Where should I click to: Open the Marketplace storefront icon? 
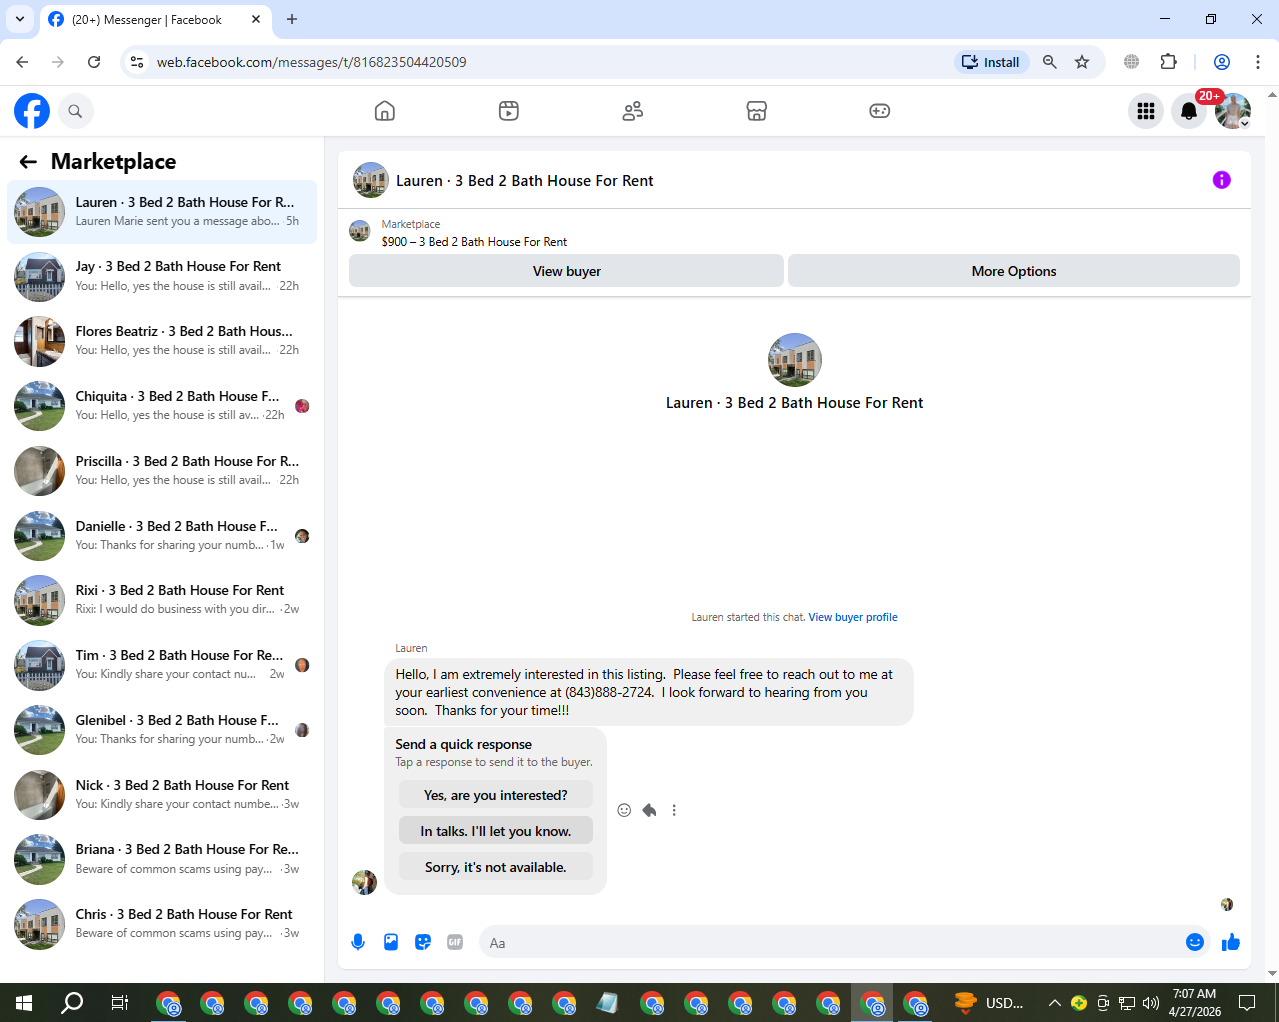[757, 111]
